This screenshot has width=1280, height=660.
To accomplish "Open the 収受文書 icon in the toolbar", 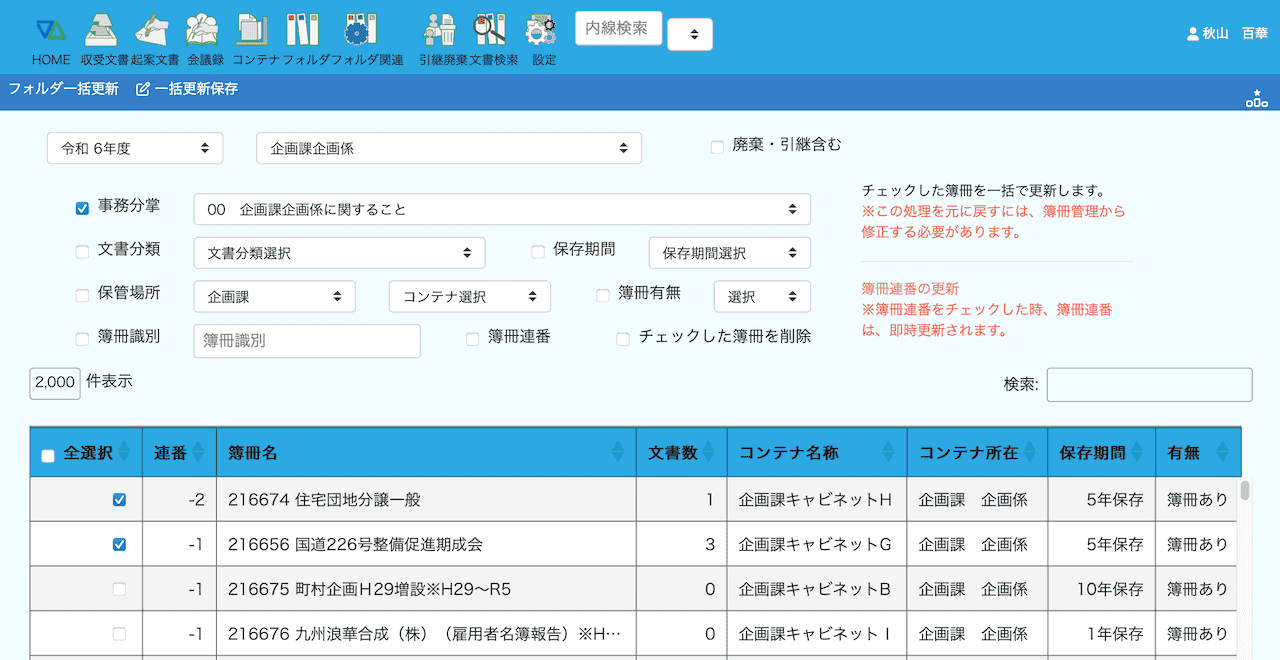I will [x=102, y=32].
